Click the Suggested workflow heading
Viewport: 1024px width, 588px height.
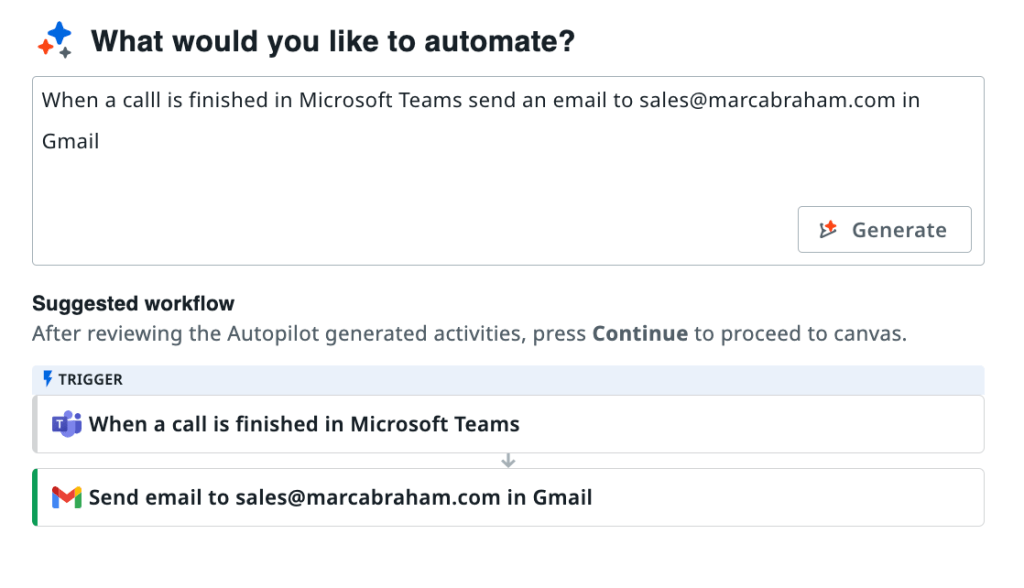[133, 303]
